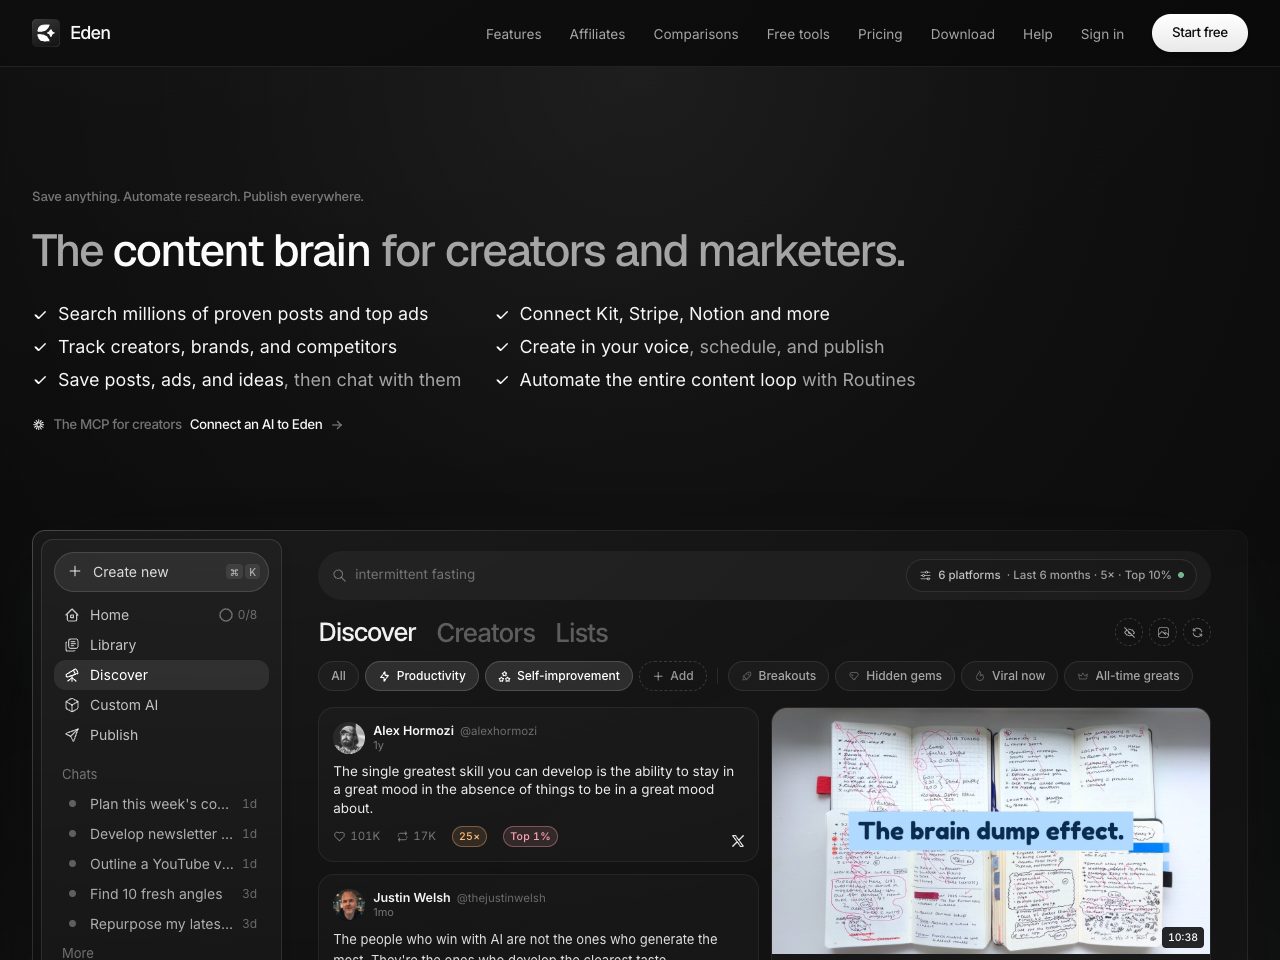Enable the Hidden gems filter
Screen dimensions: 1280x960
895,676
